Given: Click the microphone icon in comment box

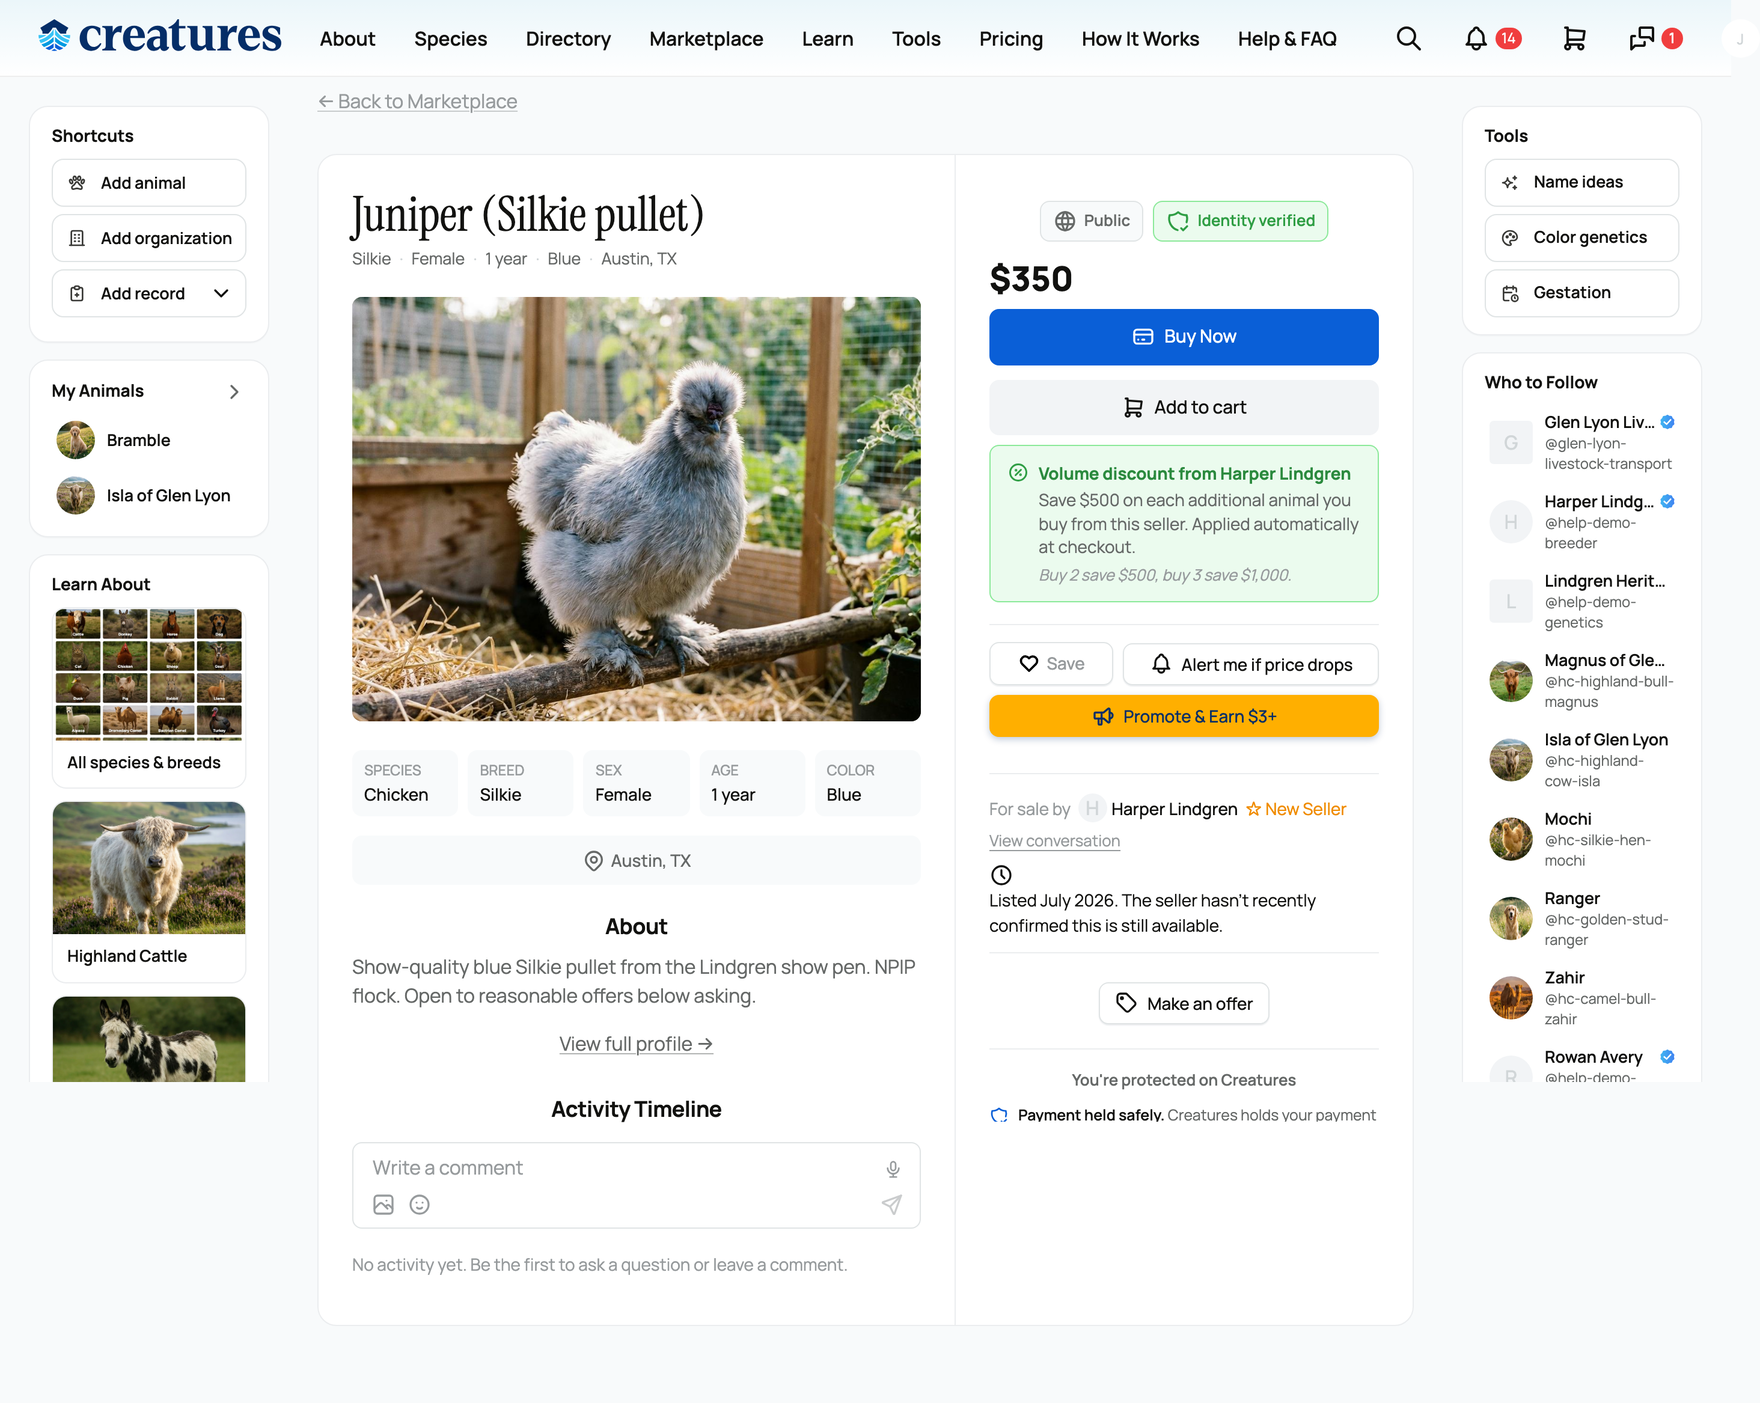Looking at the screenshot, I should point(893,1169).
